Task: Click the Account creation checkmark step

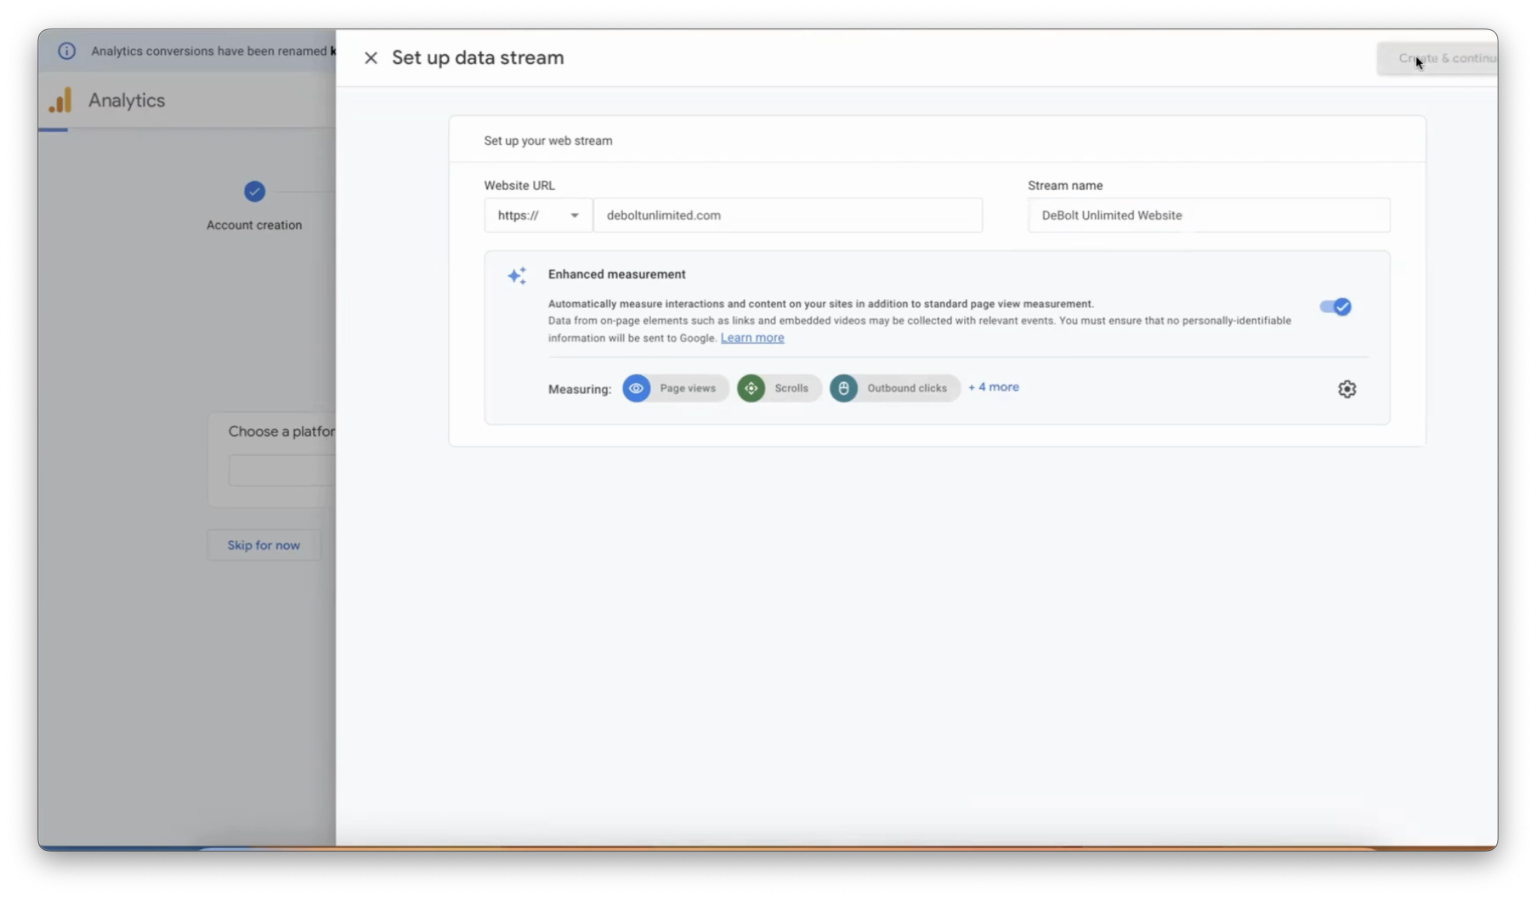Action: pos(254,191)
